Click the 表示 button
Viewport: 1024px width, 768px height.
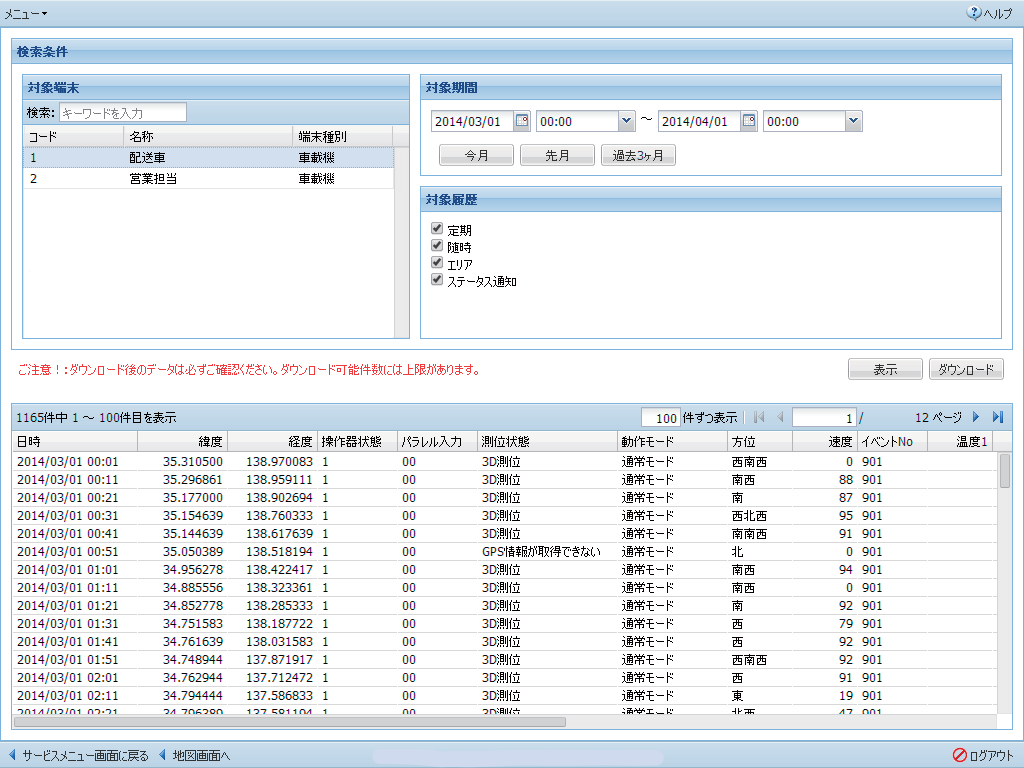tap(885, 370)
